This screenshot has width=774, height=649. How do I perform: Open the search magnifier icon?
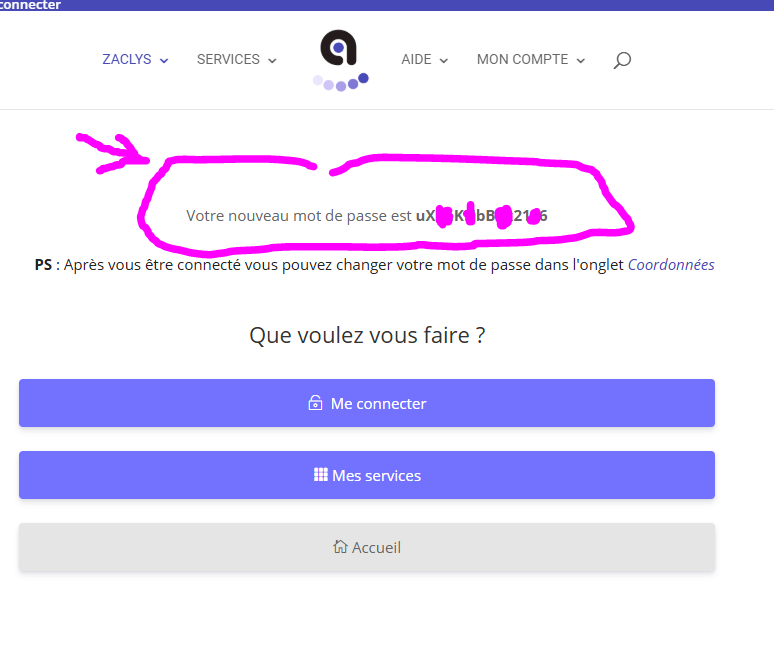(x=622, y=60)
